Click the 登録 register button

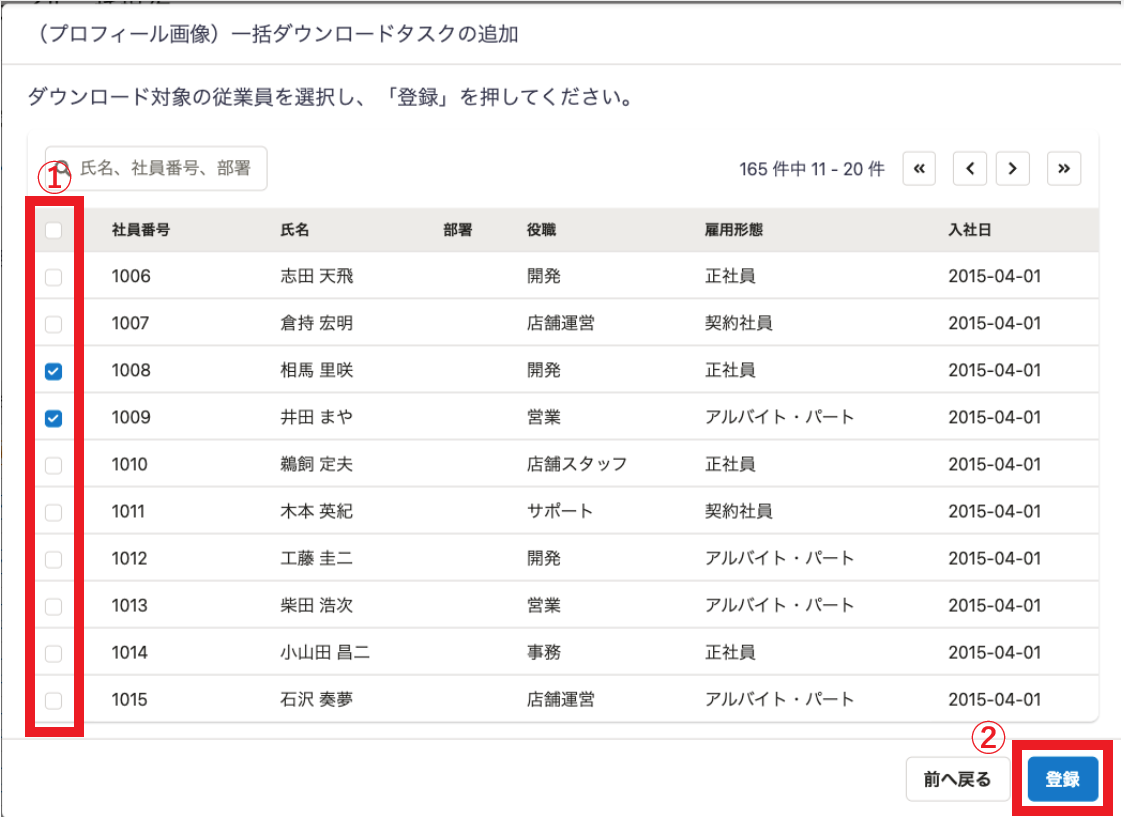[x=1062, y=779]
